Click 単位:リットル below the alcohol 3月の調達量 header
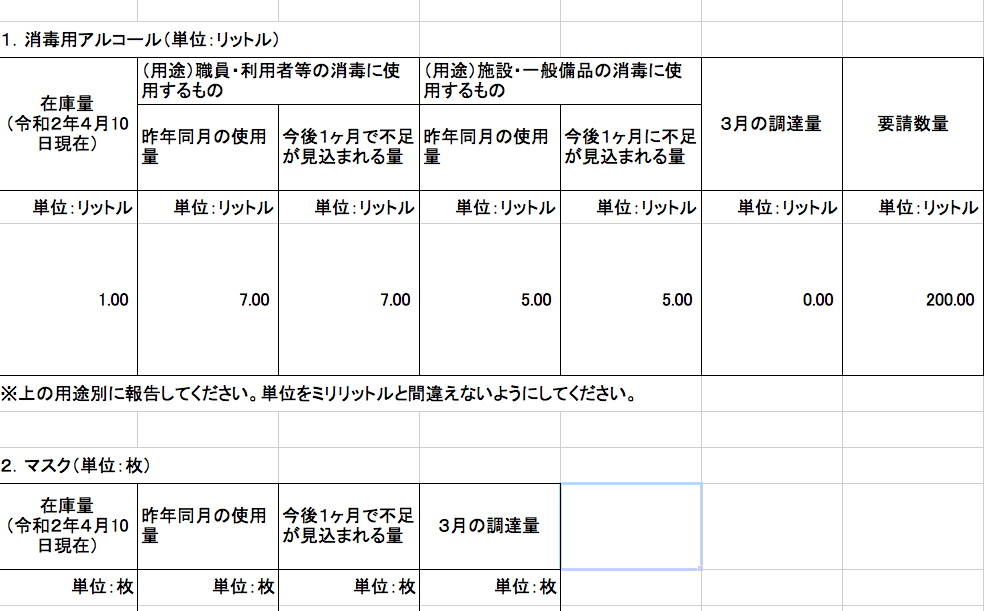 (771, 207)
